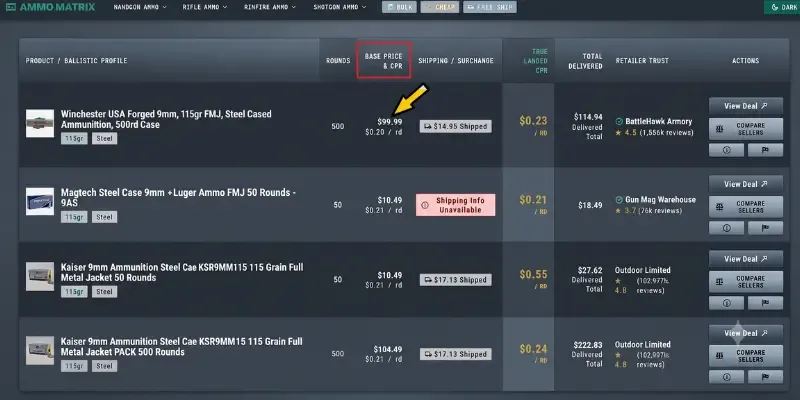Screen dimensions: 800x400
Task: Open Winchester USA Forged product thumbnail
Action: 40,123
